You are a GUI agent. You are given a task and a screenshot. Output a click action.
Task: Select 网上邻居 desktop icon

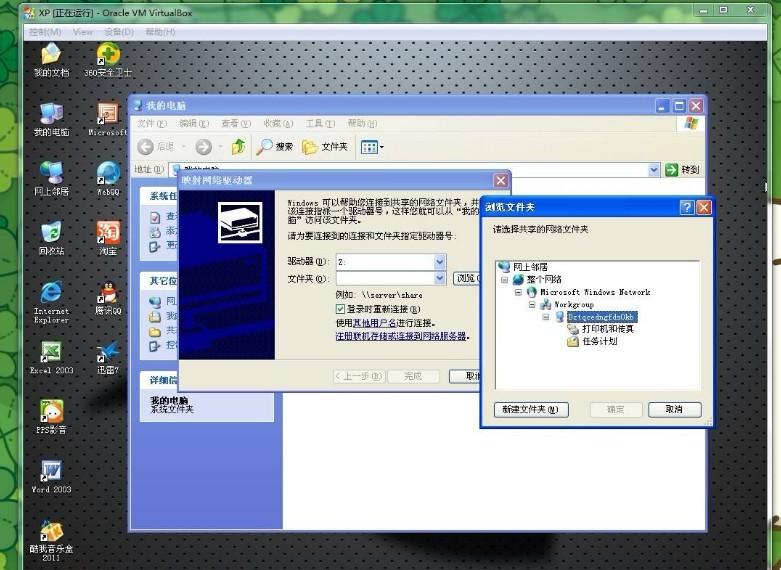coord(51,178)
